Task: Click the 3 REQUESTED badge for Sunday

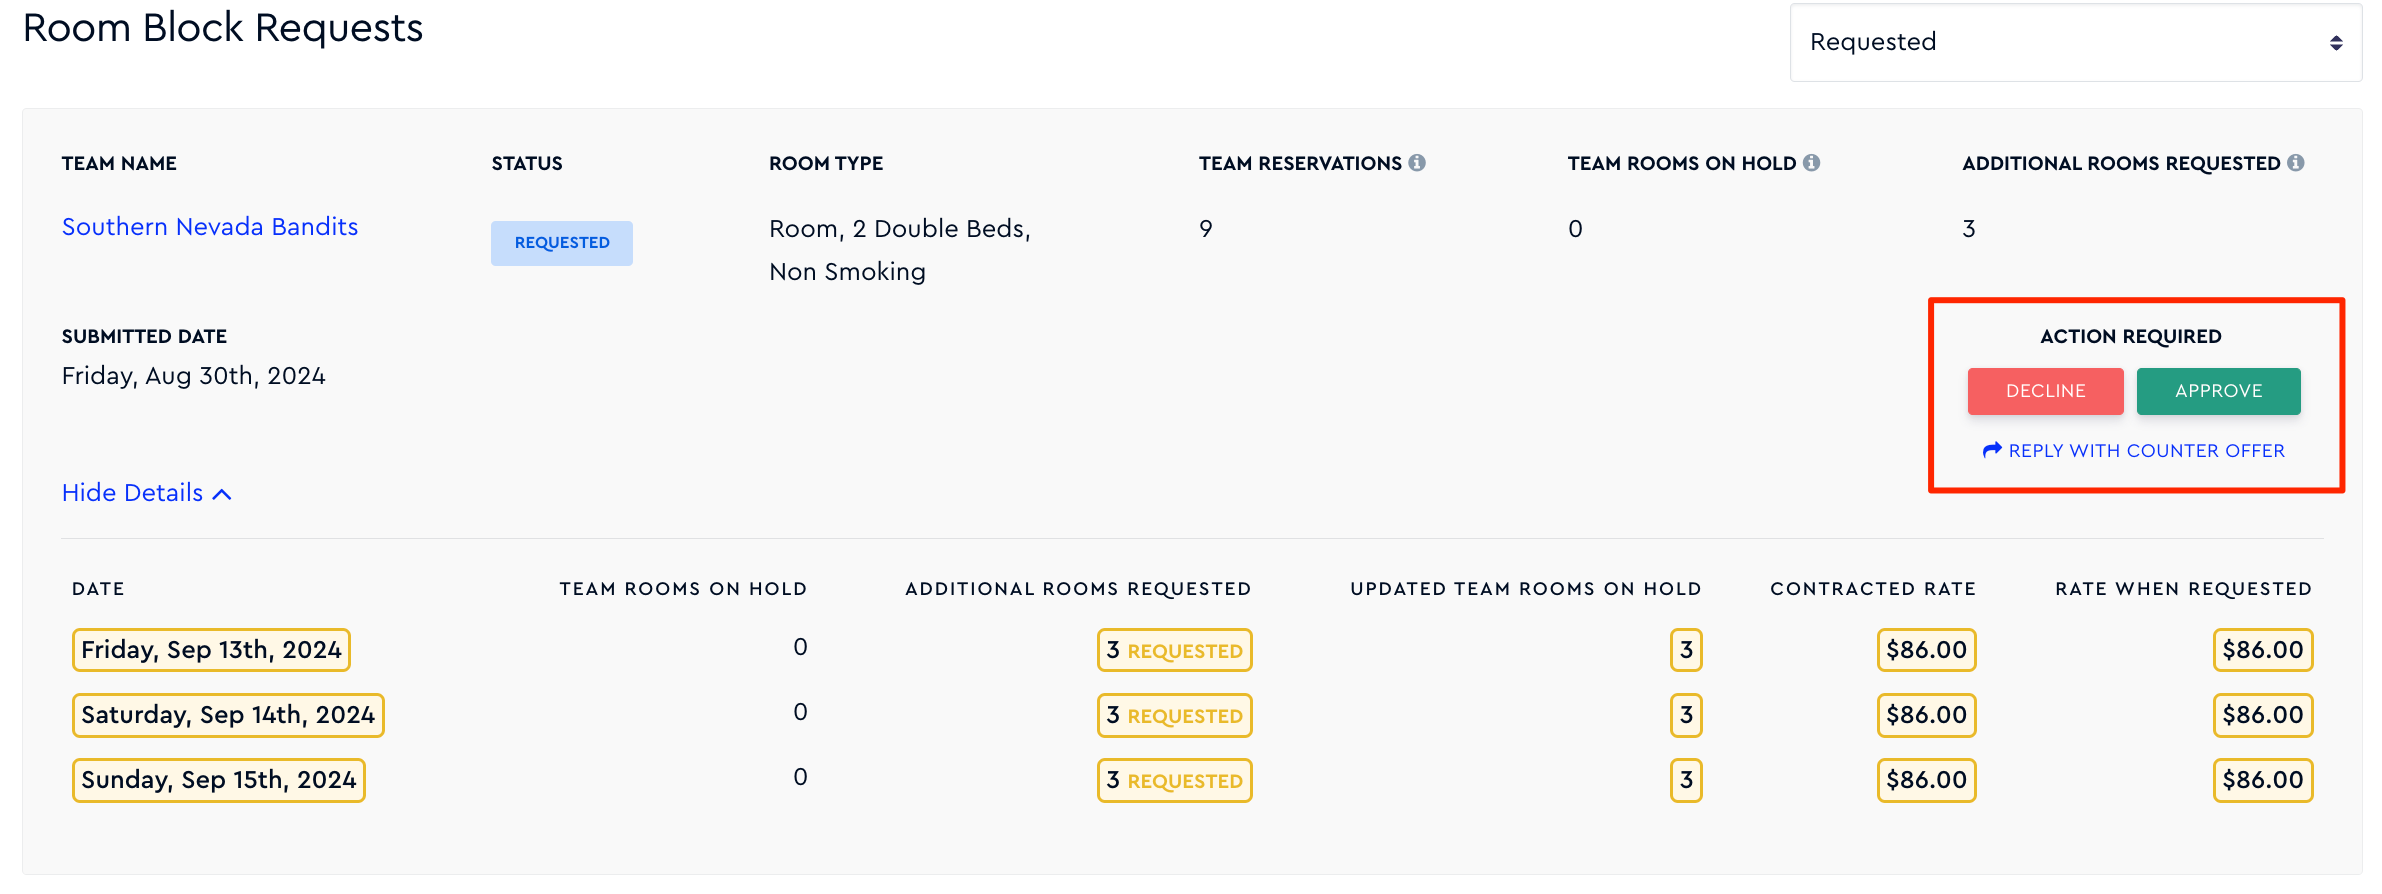Action: coord(1175,780)
